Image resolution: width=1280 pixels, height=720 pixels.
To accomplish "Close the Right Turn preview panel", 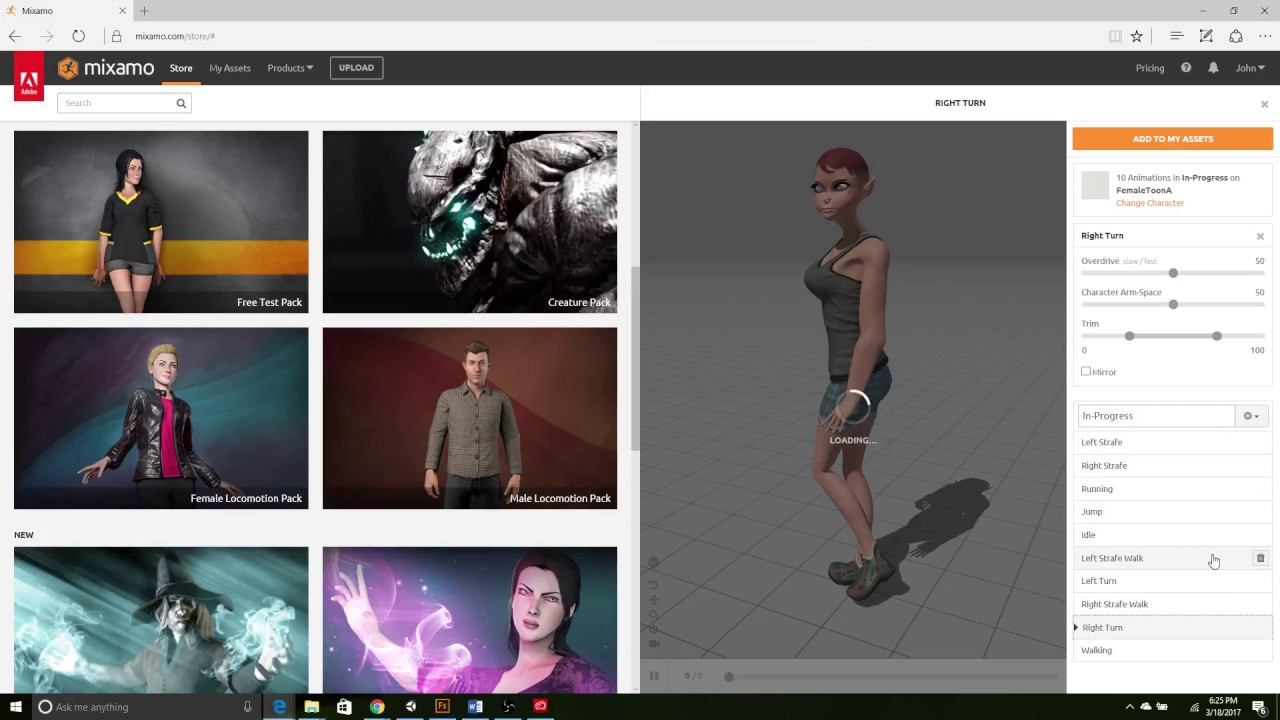I will pyautogui.click(x=1264, y=104).
